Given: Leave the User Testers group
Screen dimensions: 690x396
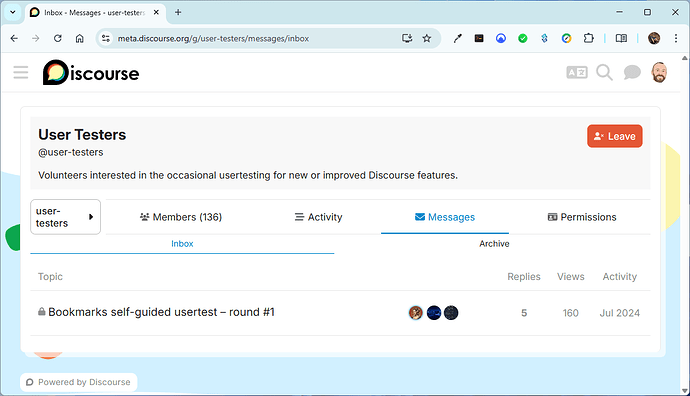Looking at the screenshot, I should tap(614, 136).
